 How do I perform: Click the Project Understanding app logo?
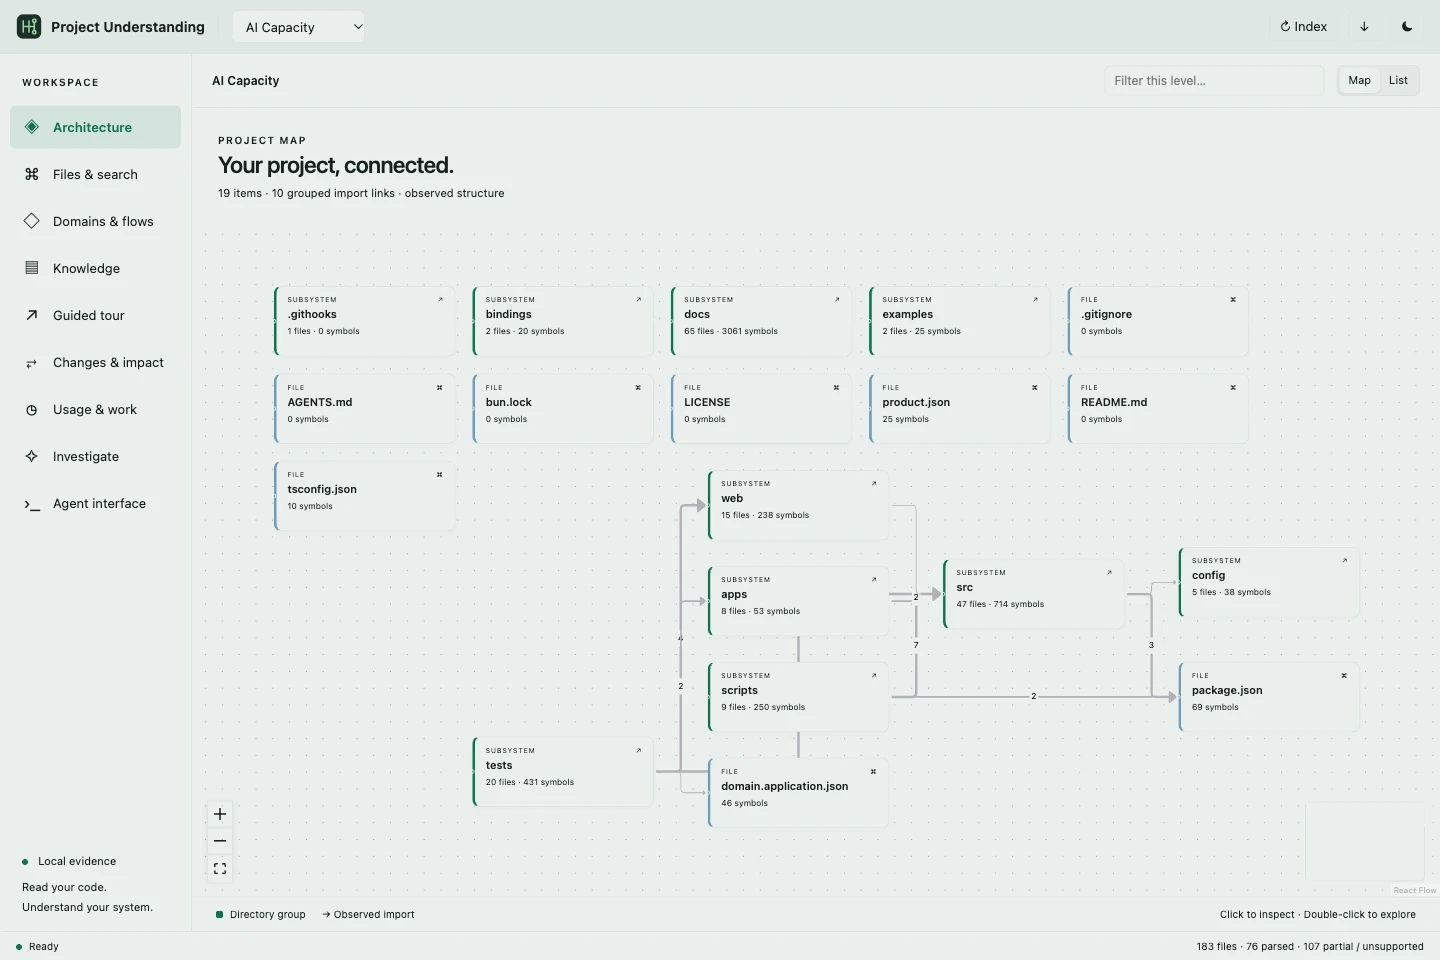[29, 27]
